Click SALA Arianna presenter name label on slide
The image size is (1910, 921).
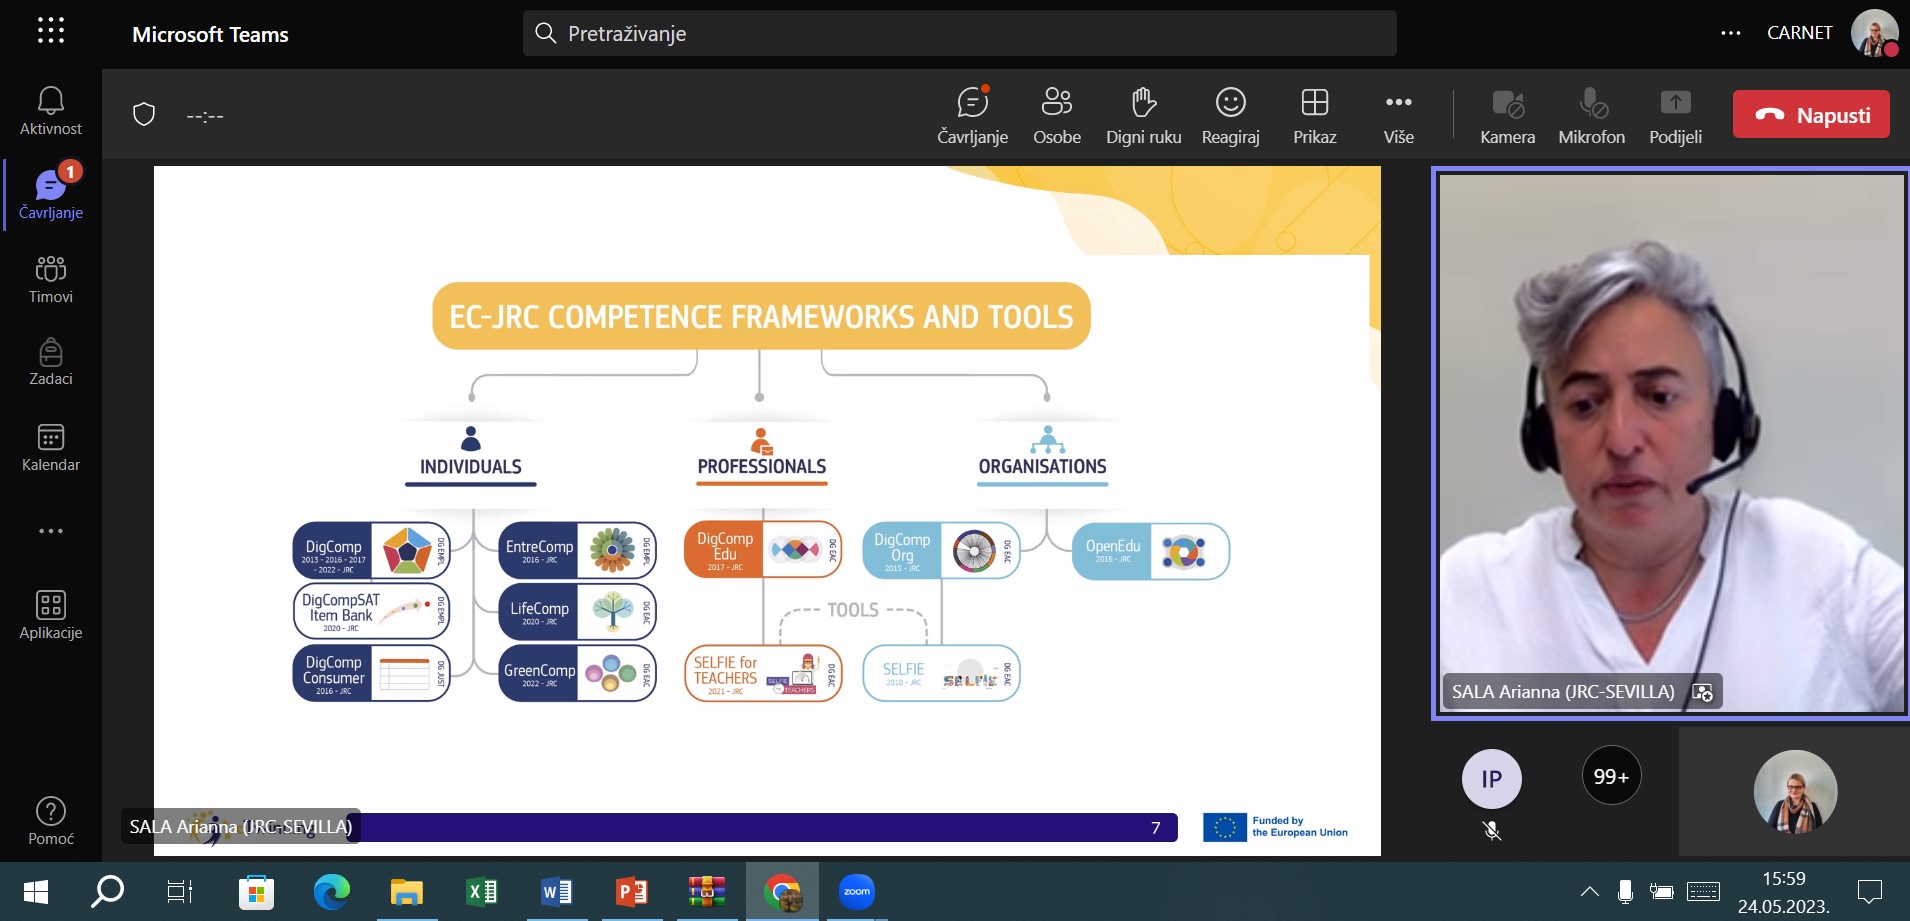click(x=241, y=826)
